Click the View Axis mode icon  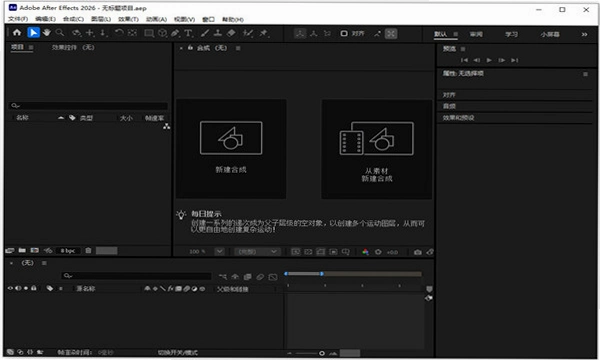tap(327, 34)
